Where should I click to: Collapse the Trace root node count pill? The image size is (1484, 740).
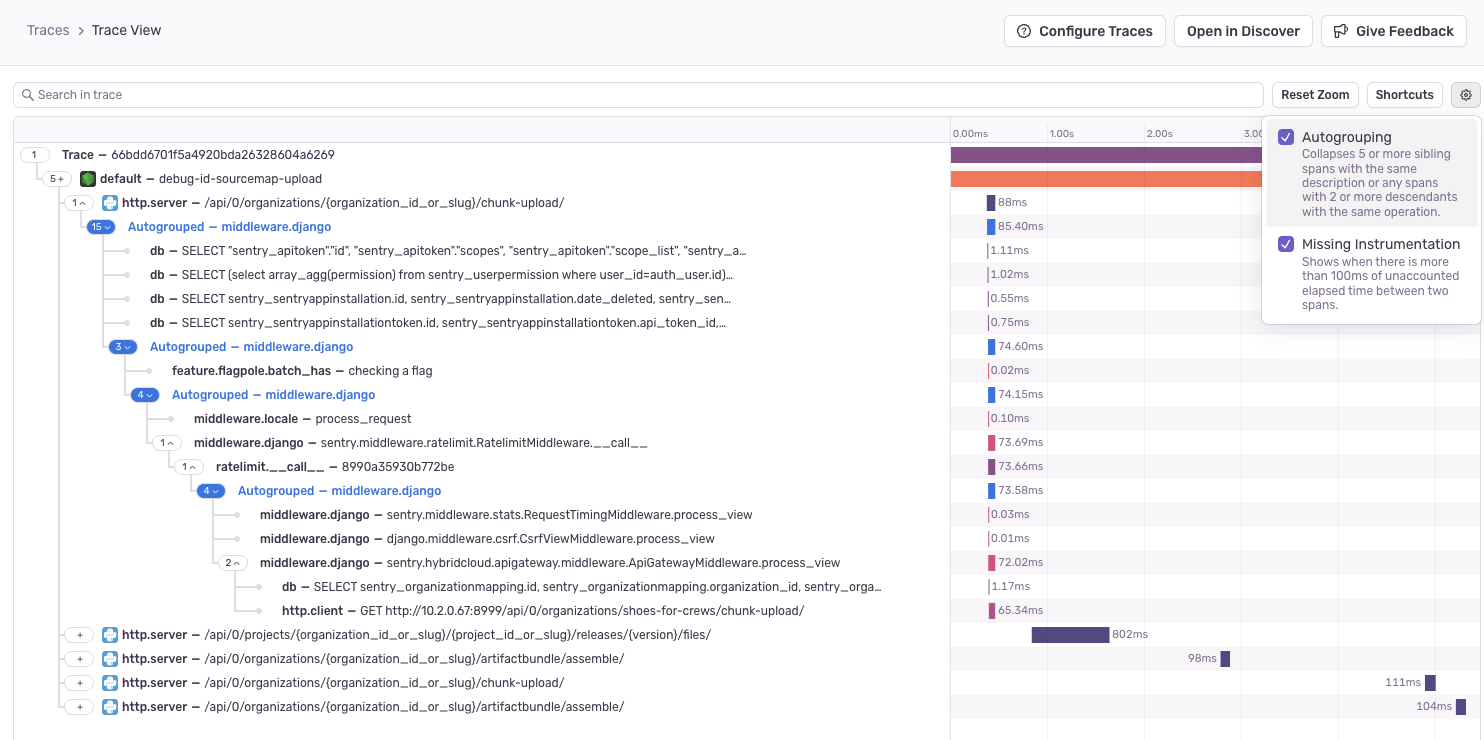(x=34, y=155)
